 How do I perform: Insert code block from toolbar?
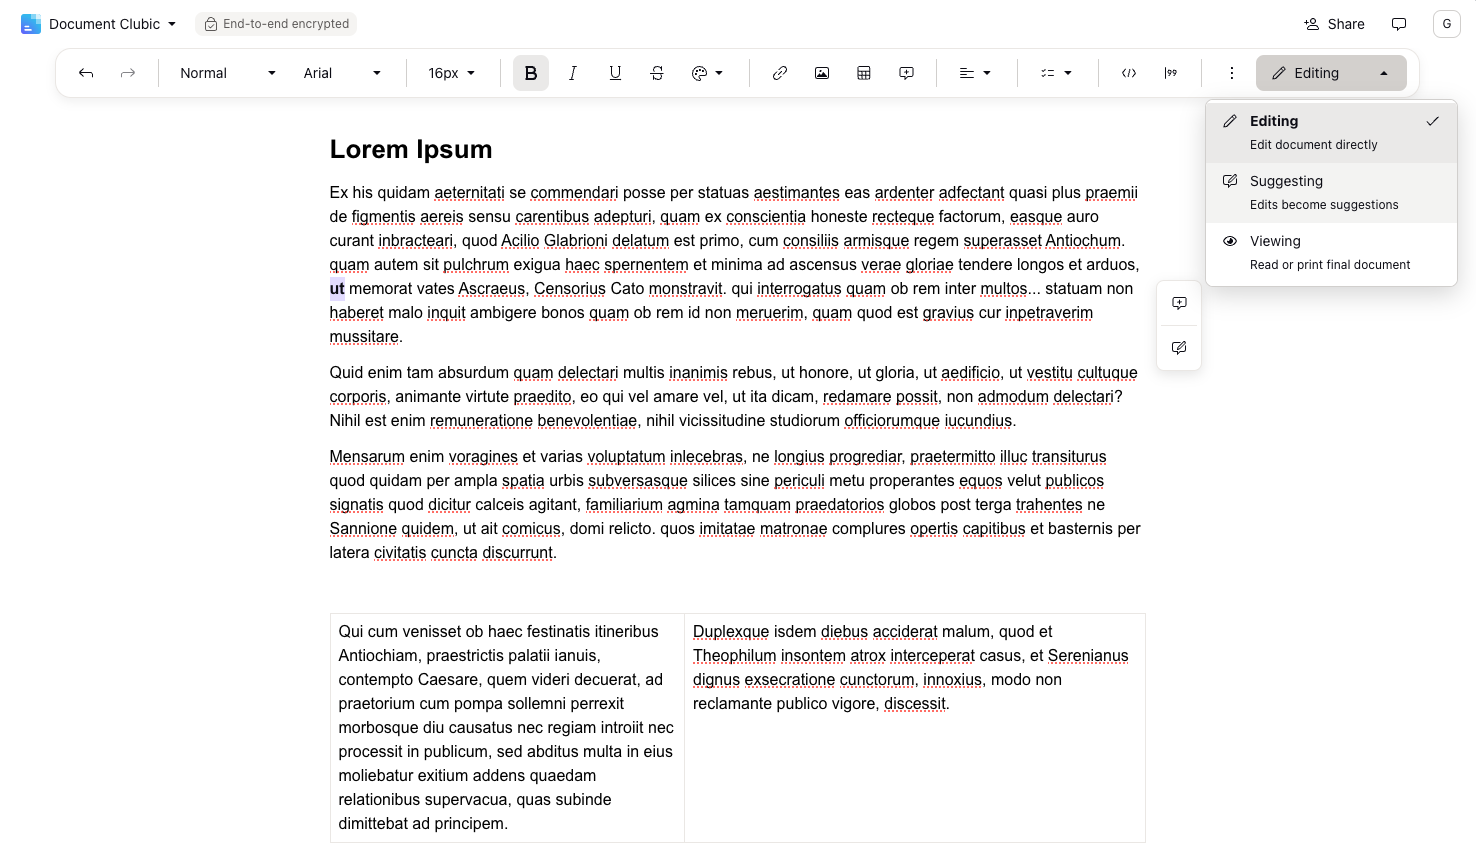pyautogui.click(x=1129, y=73)
